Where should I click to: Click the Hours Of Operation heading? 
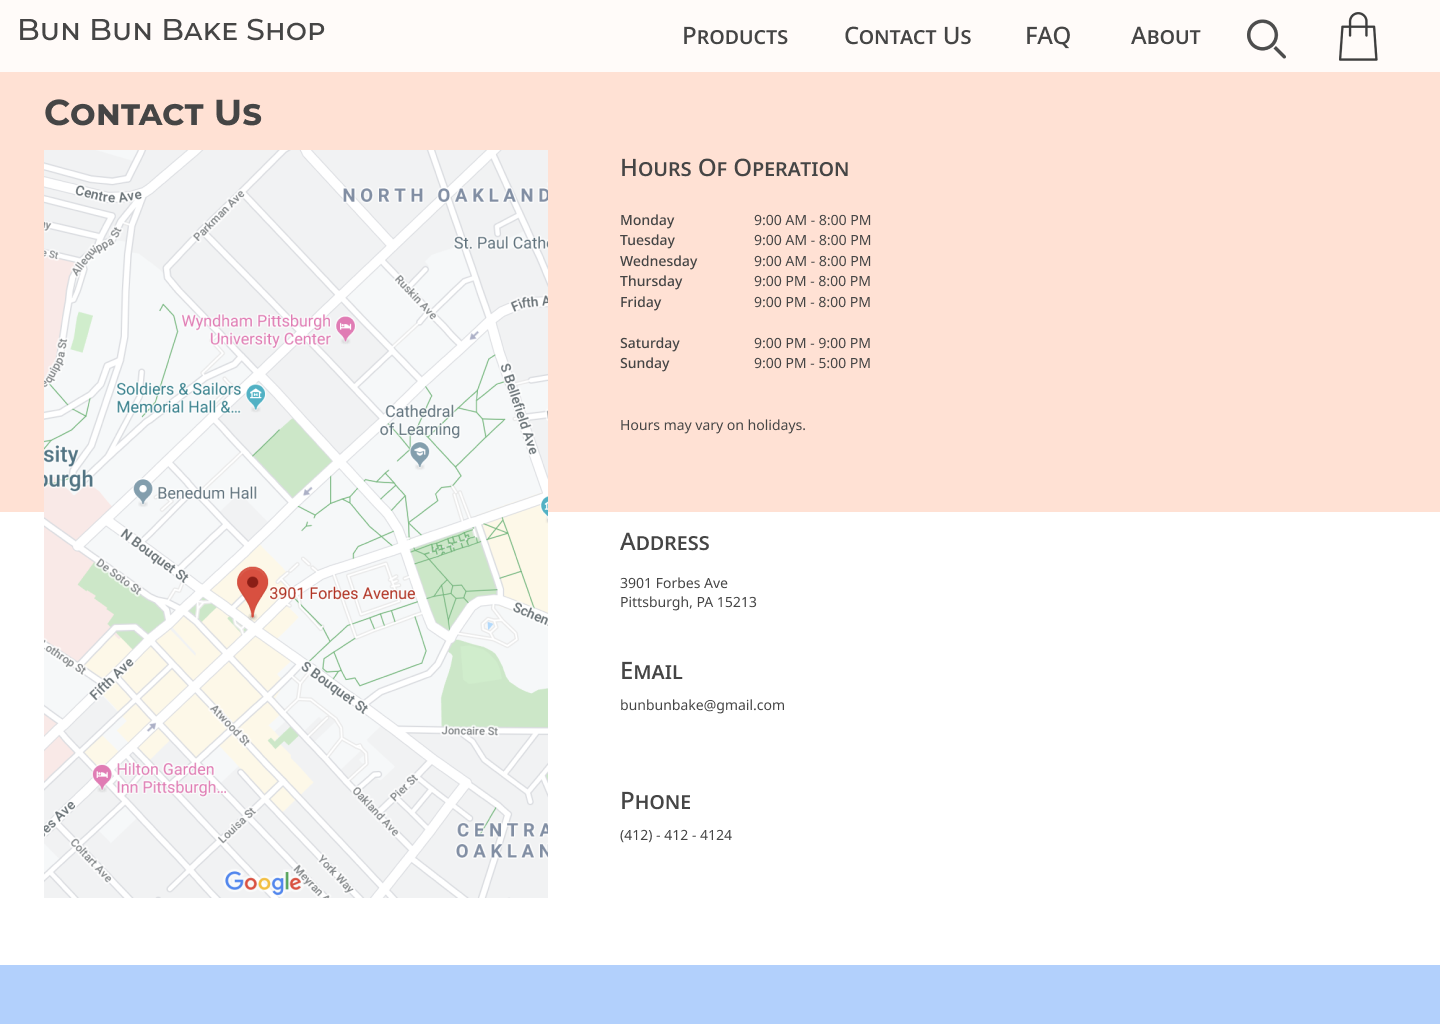pyautogui.click(x=734, y=168)
